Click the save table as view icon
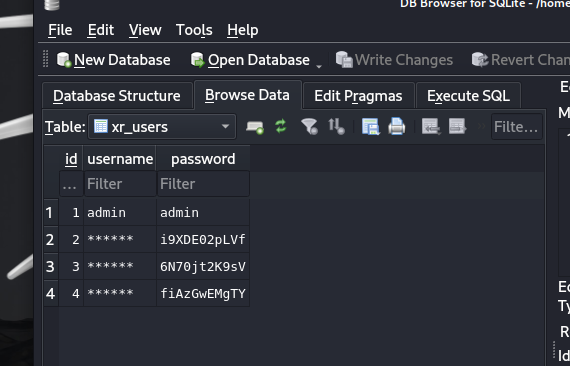The width and height of the screenshot is (570, 366). click(x=370, y=127)
